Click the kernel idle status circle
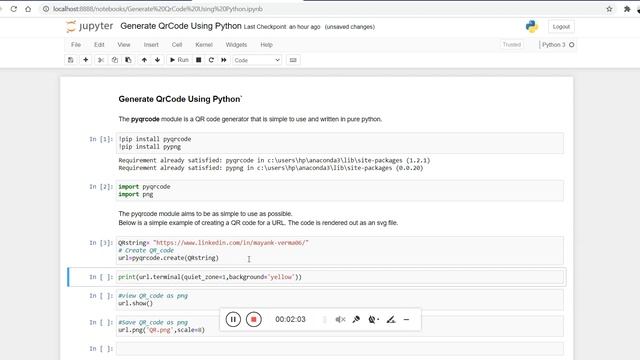The width and height of the screenshot is (640, 360). click(x=571, y=45)
